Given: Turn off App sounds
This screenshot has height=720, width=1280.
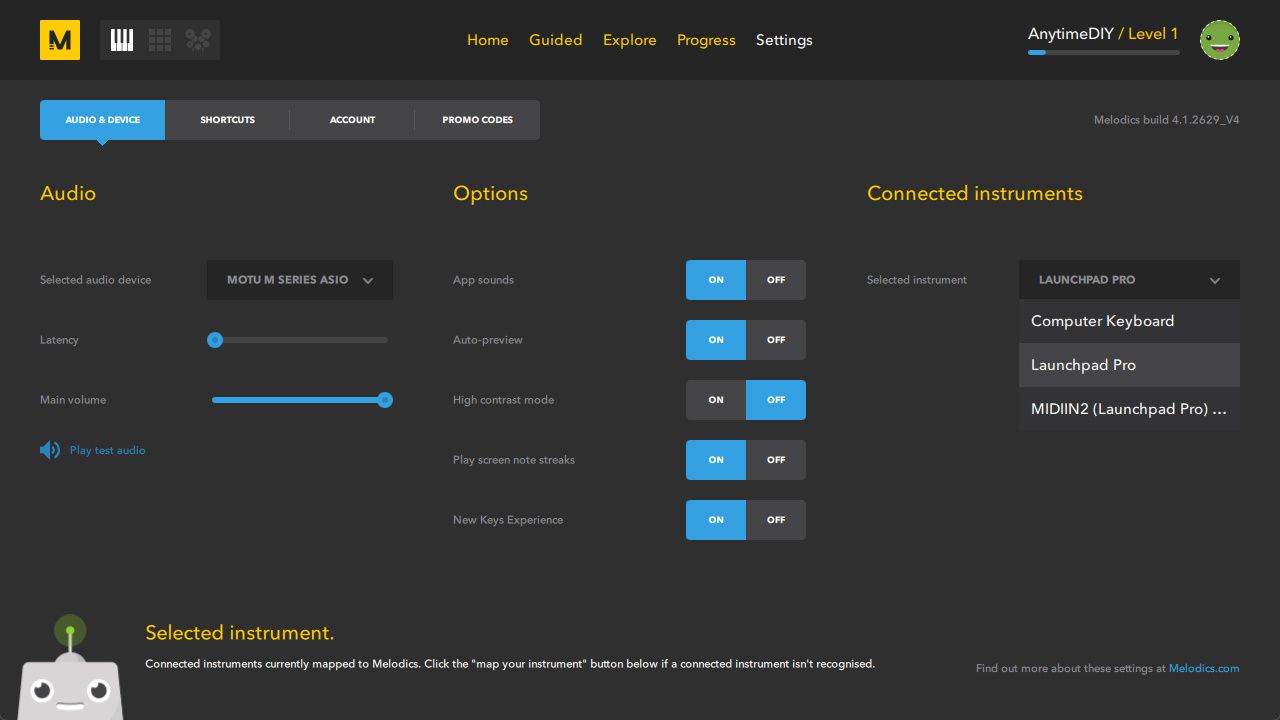Looking at the screenshot, I should tap(775, 280).
